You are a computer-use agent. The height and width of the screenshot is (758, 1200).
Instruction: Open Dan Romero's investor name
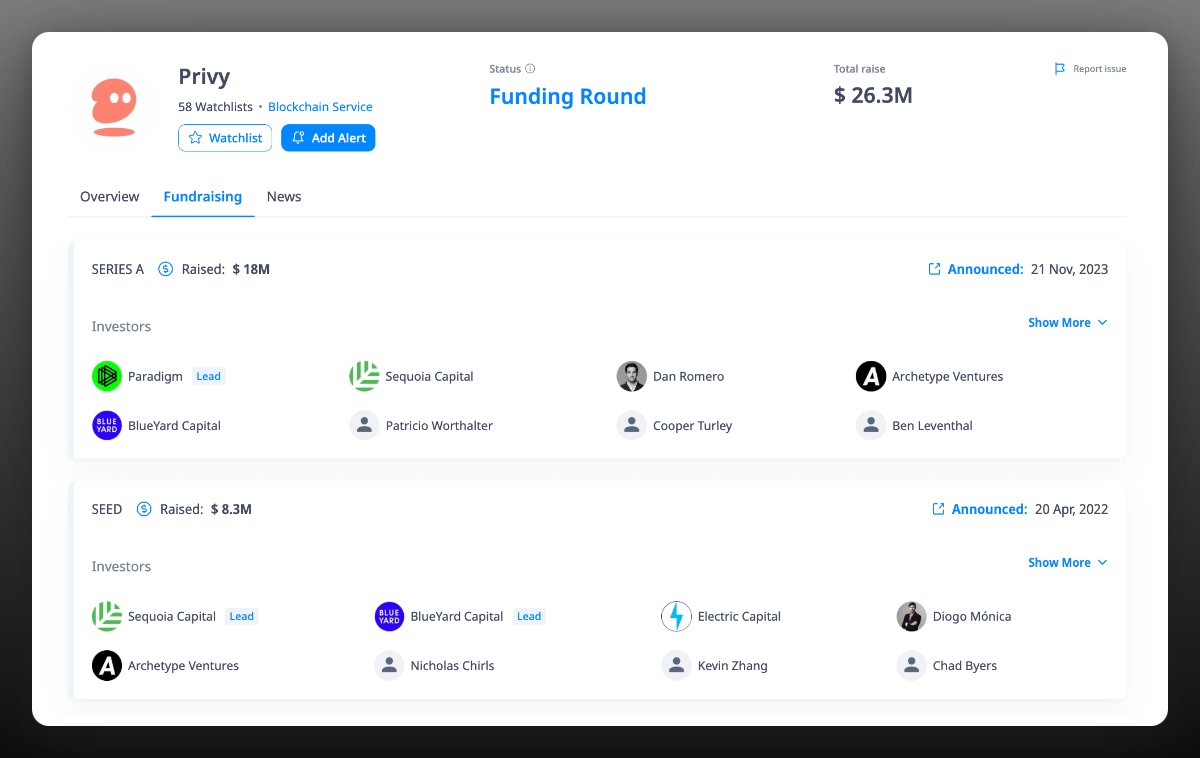[x=688, y=376]
